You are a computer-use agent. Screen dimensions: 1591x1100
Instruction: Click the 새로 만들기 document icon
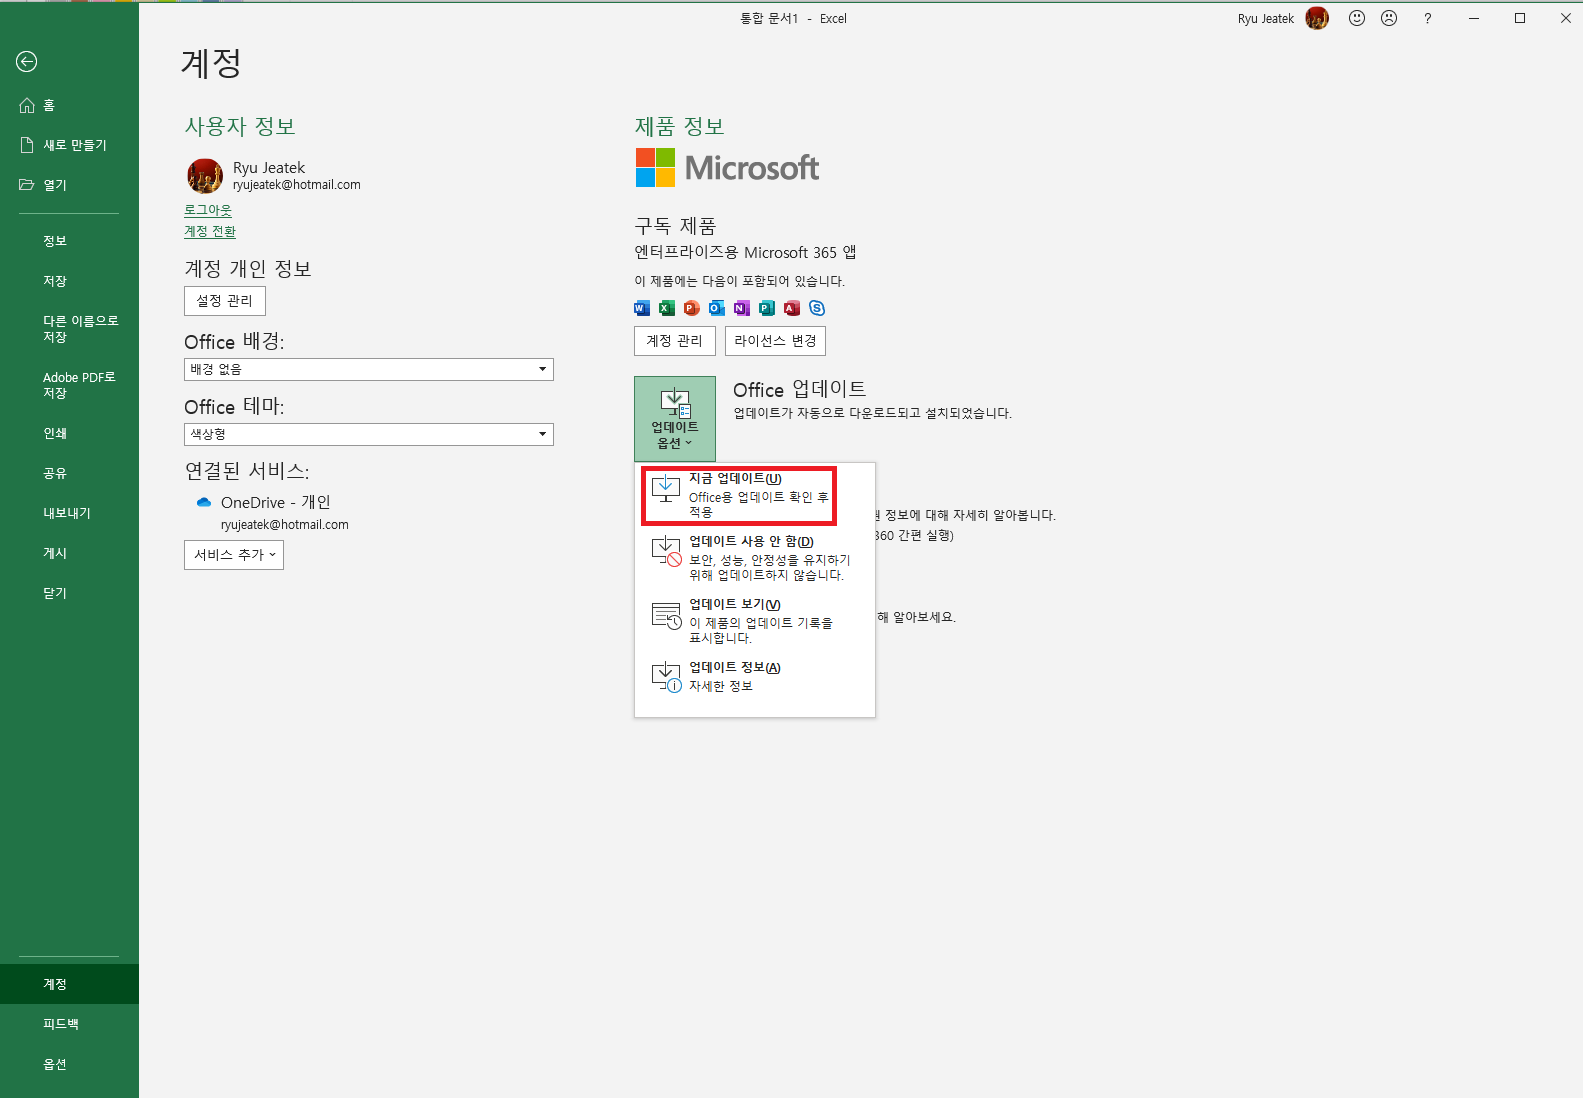tap(27, 145)
